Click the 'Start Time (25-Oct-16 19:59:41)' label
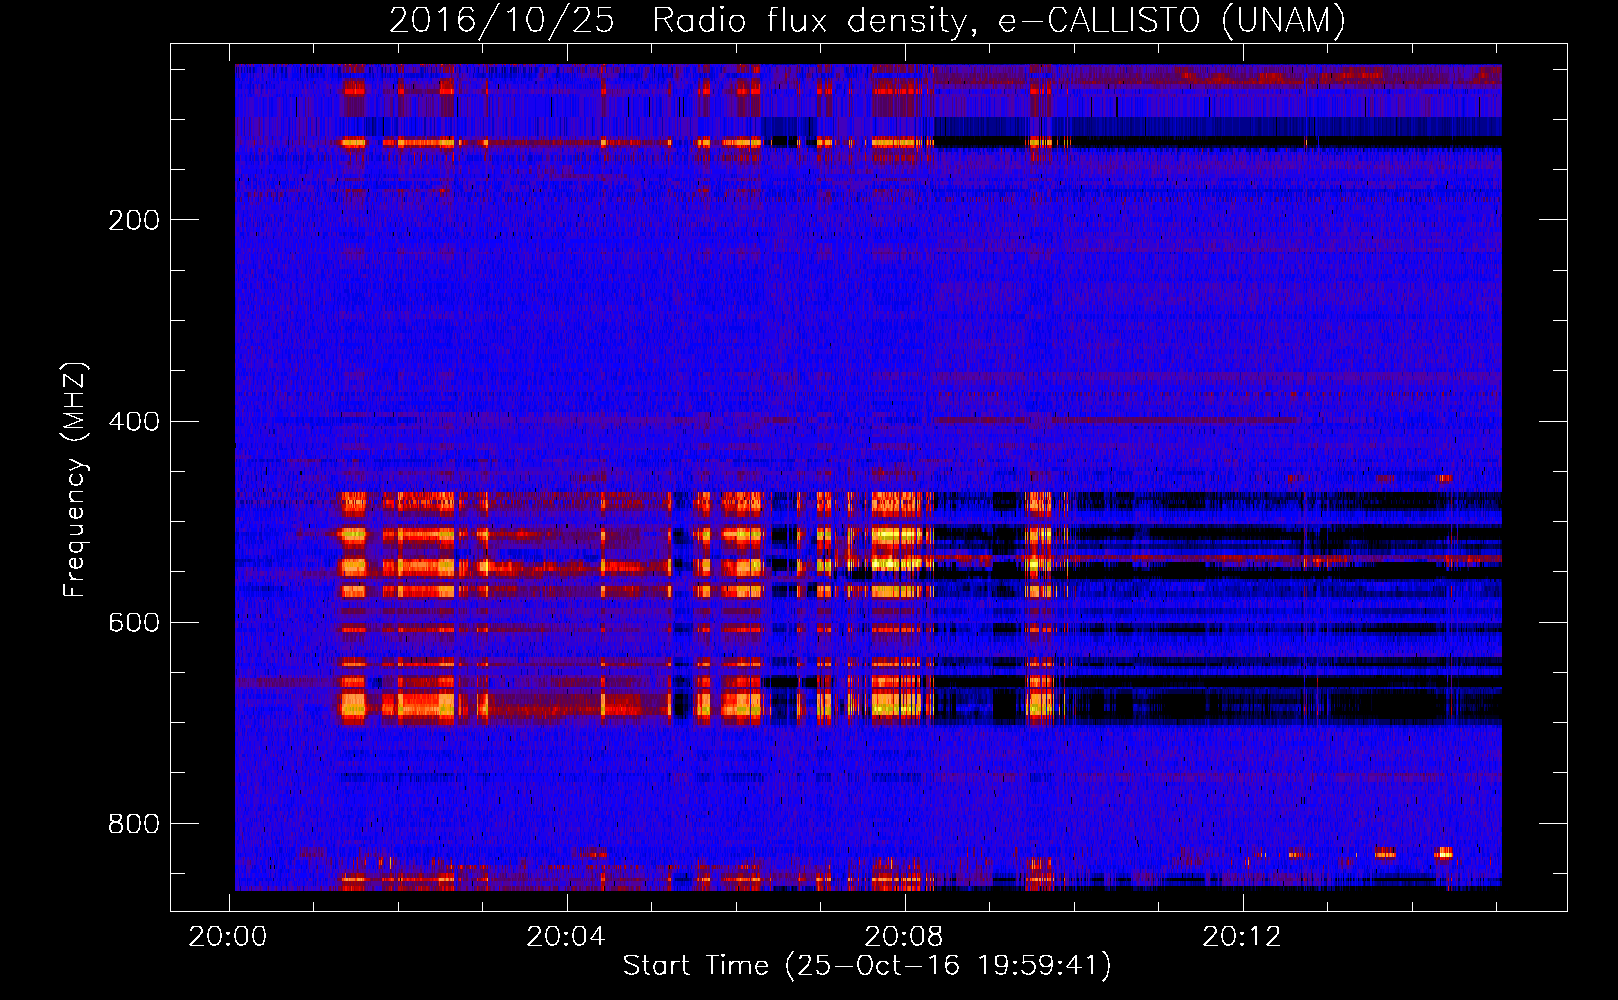Screen dimensions: 1618x1000 (x=867, y=966)
